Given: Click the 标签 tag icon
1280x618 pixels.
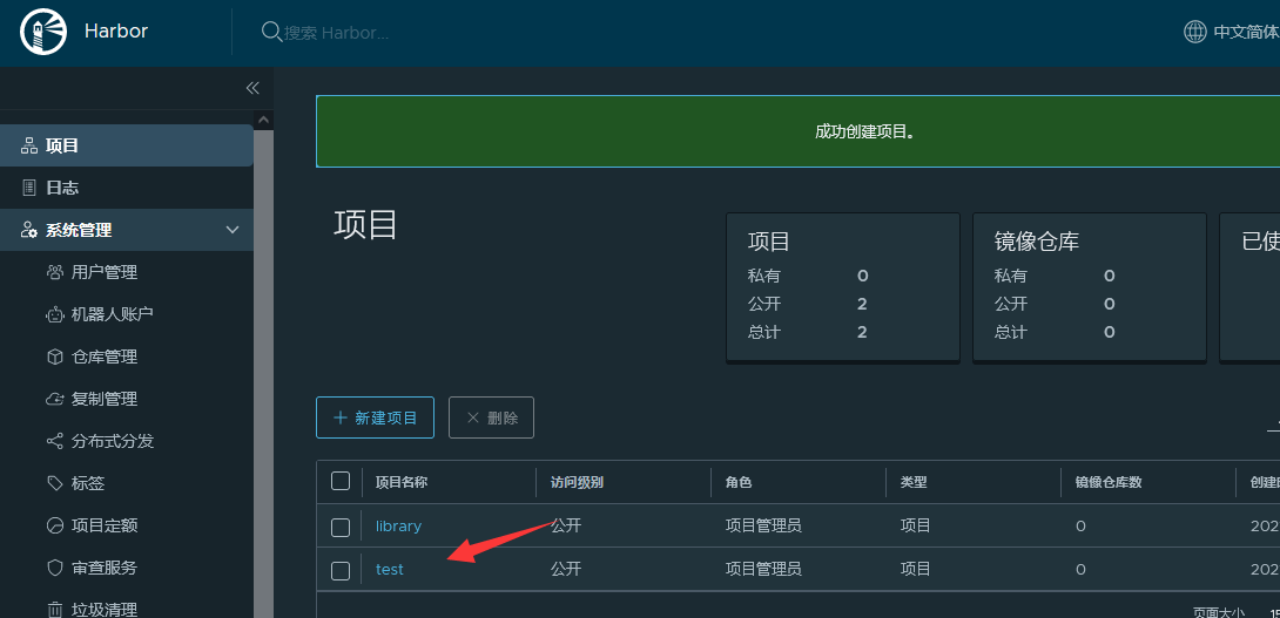Looking at the screenshot, I should coord(55,483).
